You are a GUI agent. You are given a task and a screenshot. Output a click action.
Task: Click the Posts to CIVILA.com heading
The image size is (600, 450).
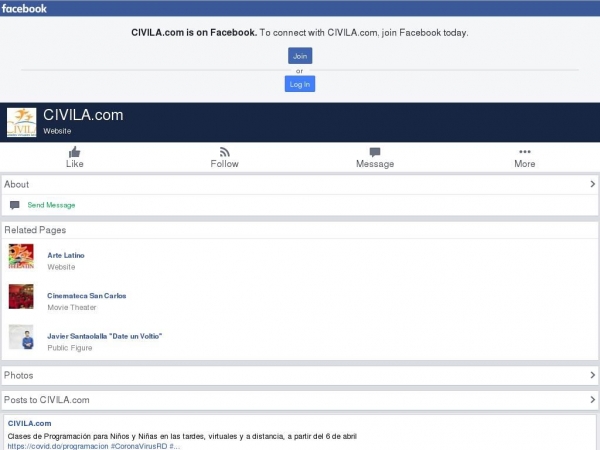(x=47, y=400)
